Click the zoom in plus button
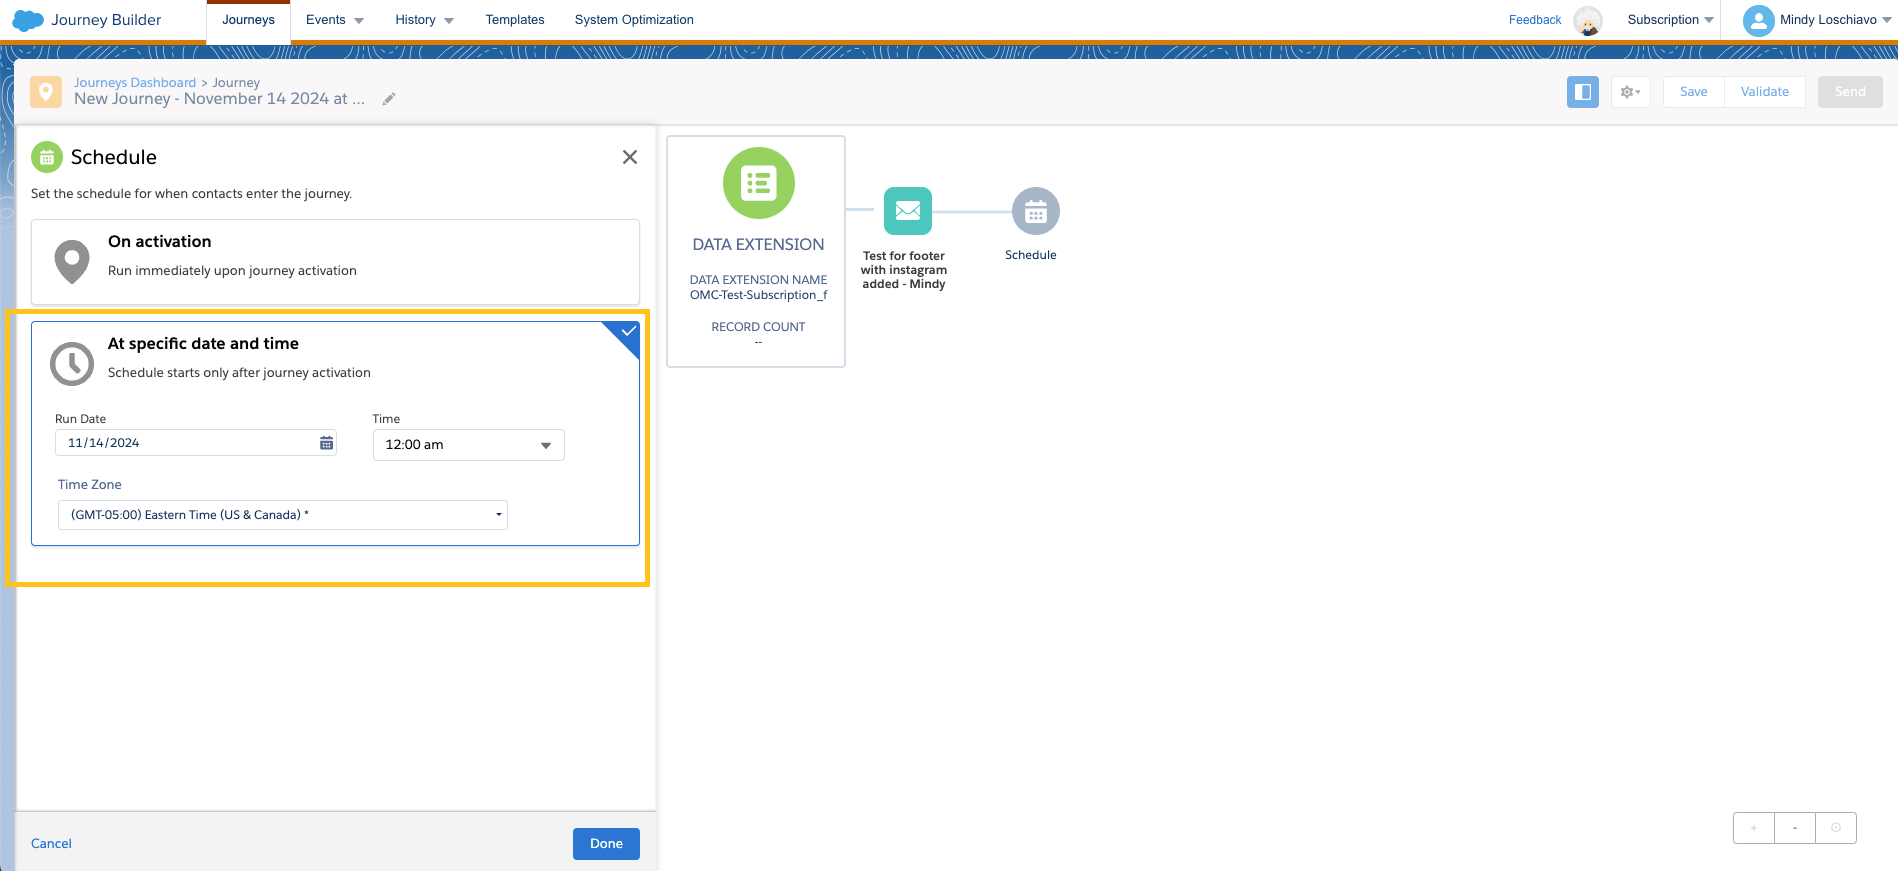This screenshot has height=871, width=1898. [x=1753, y=828]
